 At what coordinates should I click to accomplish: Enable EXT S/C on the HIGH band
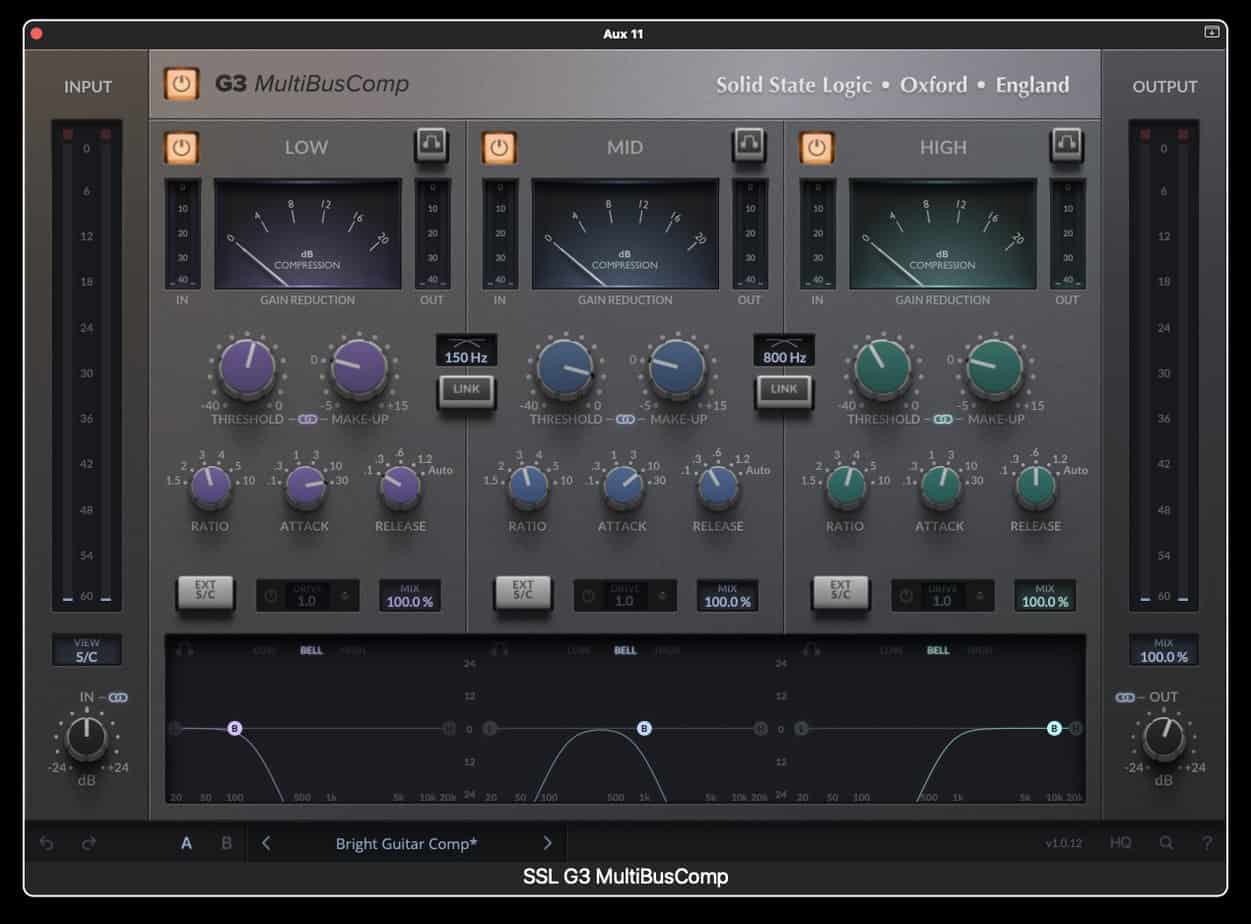pyautogui.click(x=840, y=591)
